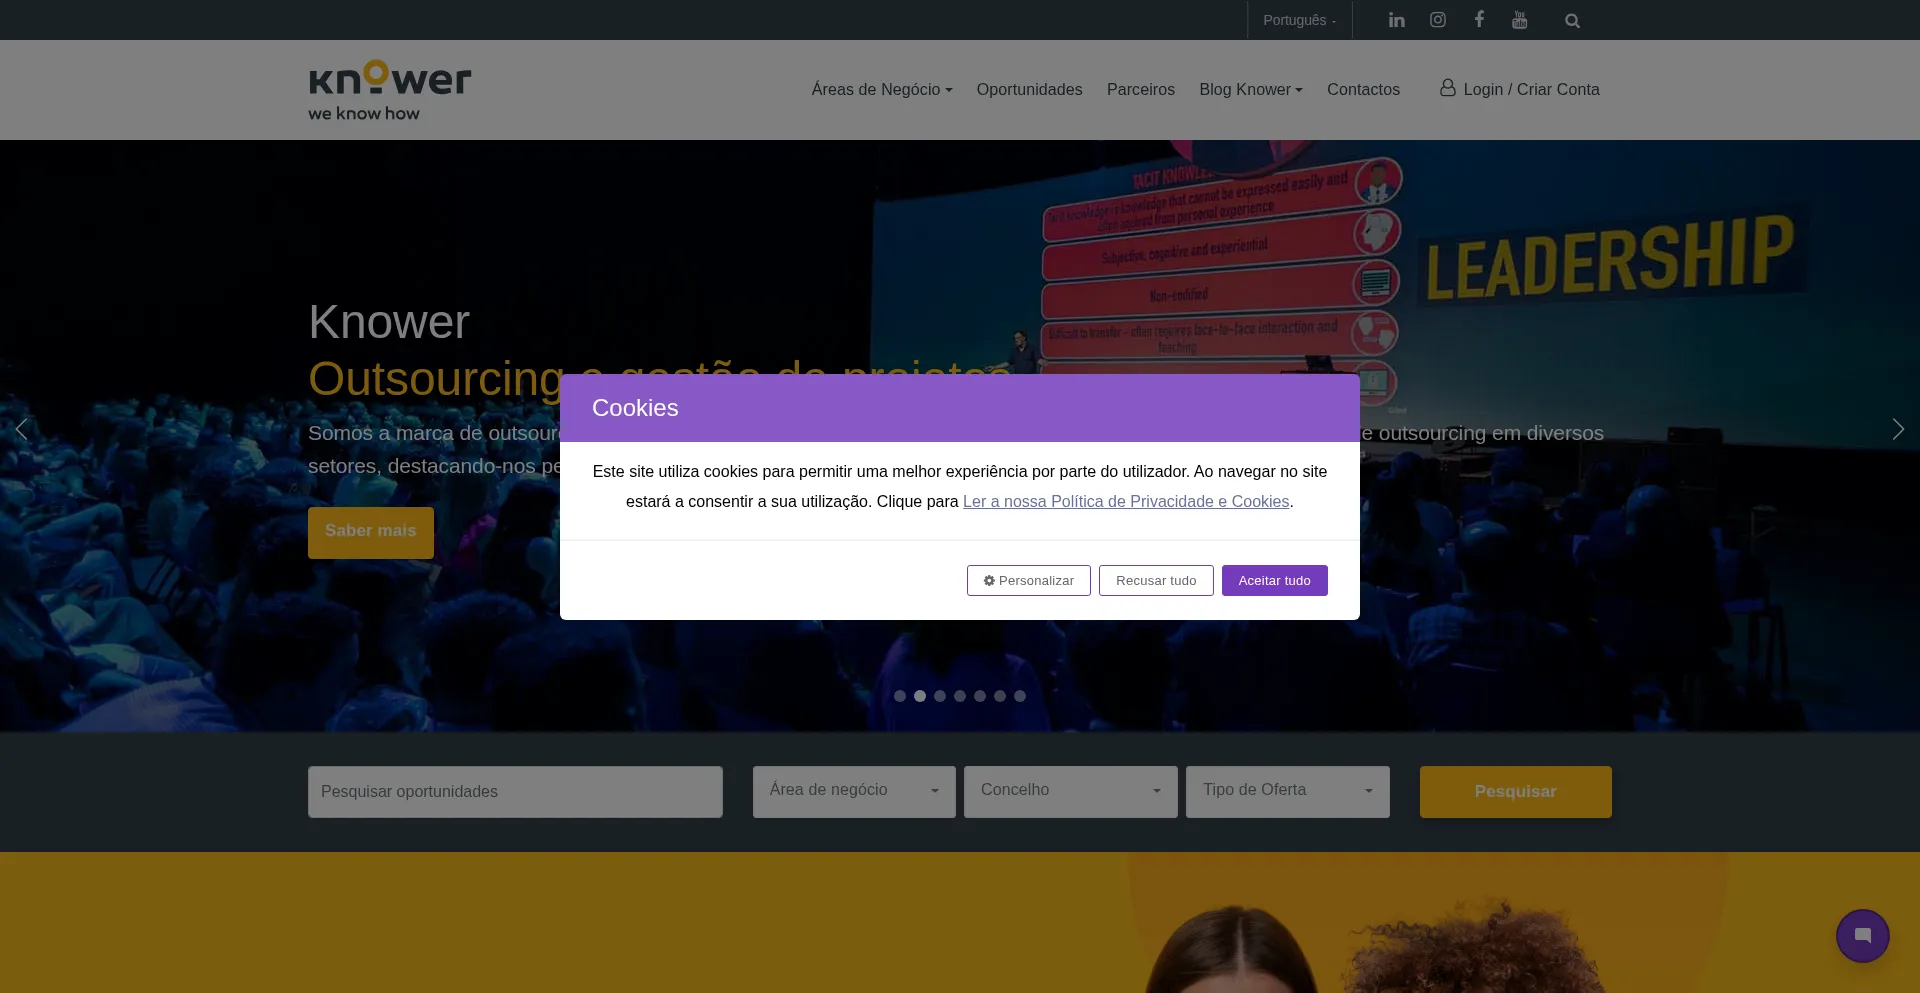The height and width of the screenshot is (993, 1920).
Task: Open the Tipo de Oferta dropdown
Action: (x=1288, y=791)
